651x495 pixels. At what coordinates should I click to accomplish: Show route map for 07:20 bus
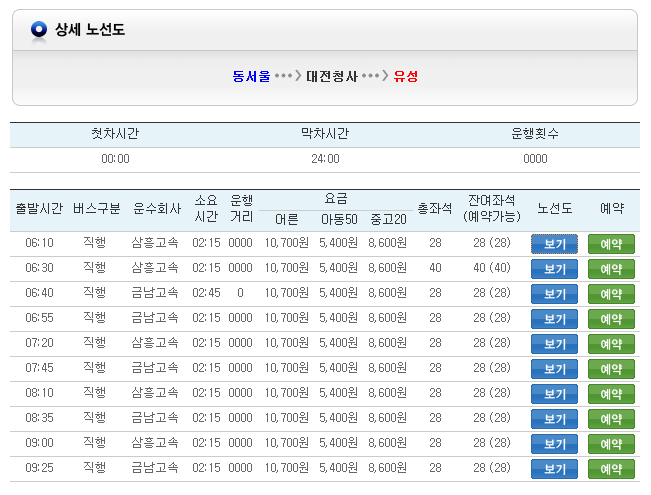[x=554, y=343]
